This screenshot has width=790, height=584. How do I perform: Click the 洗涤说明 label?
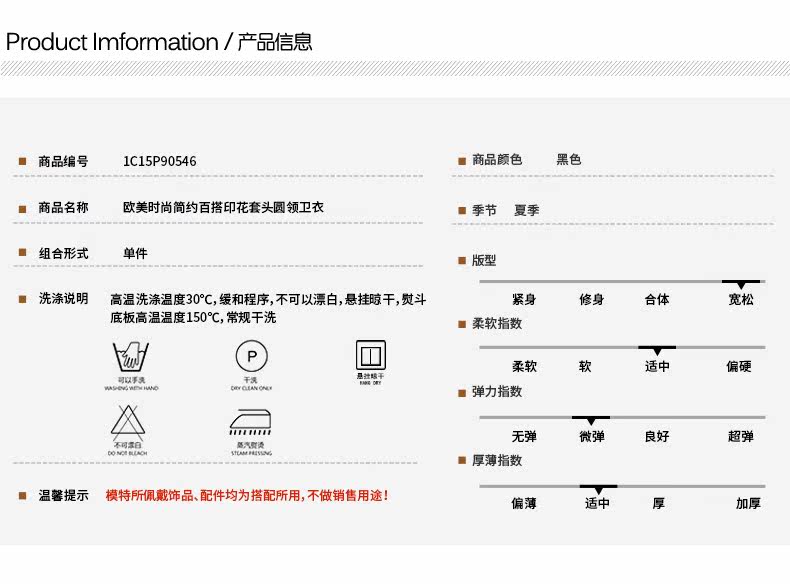(63, 298)
